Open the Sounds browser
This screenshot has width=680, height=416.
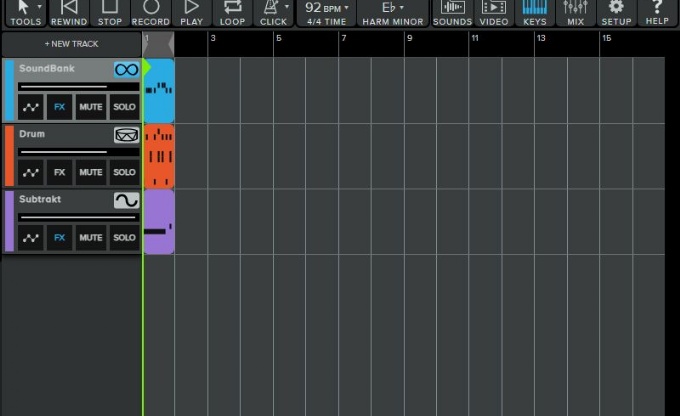[x=453, y=12]
